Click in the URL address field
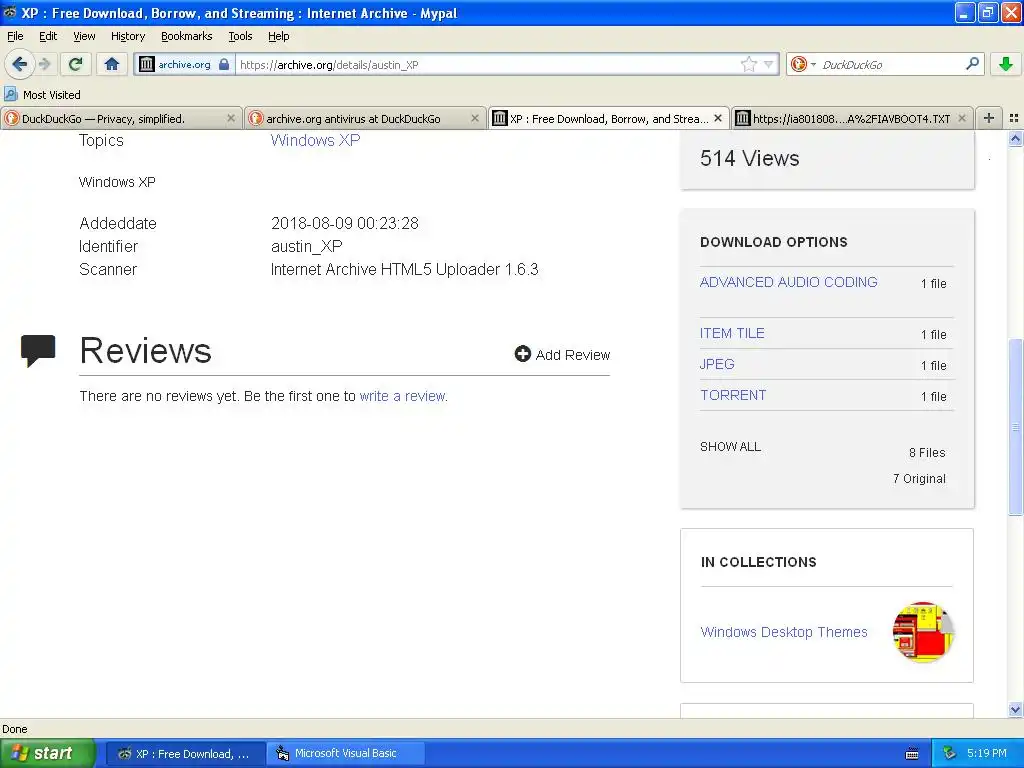 click(487, 64)
